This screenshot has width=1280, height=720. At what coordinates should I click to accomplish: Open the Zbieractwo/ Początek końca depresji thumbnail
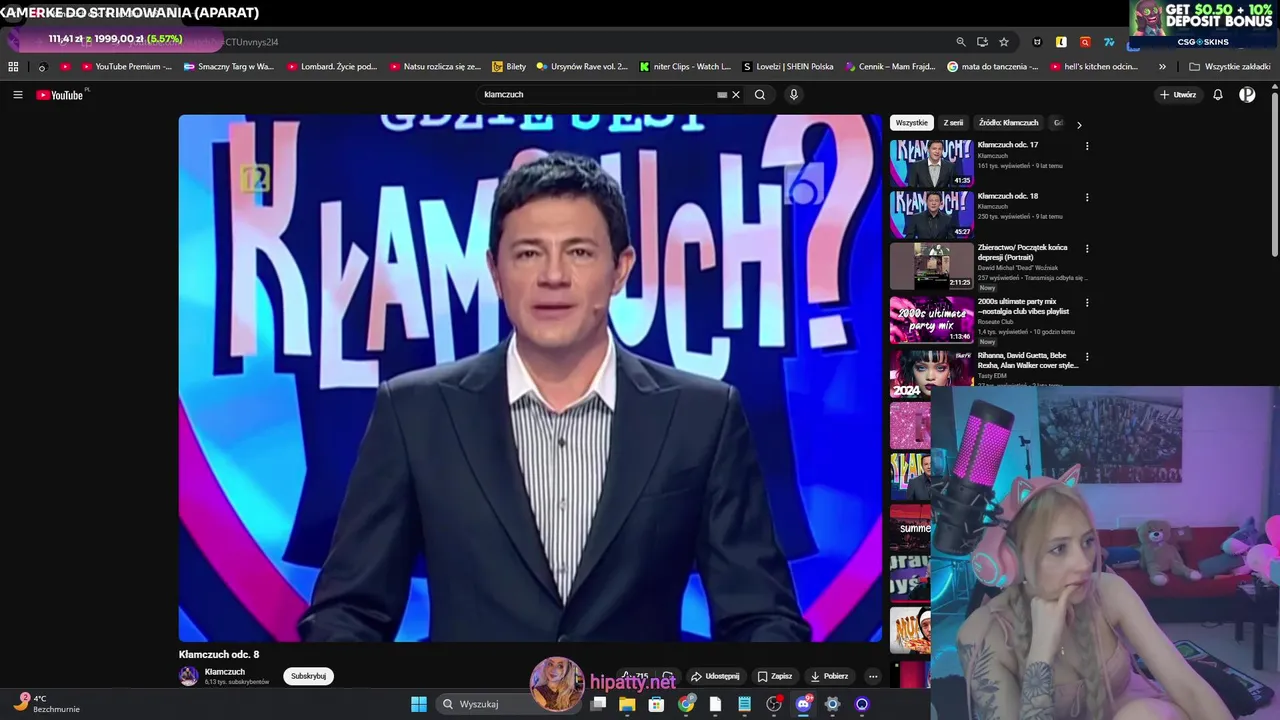pyautogui.click(x=931, y=266)
